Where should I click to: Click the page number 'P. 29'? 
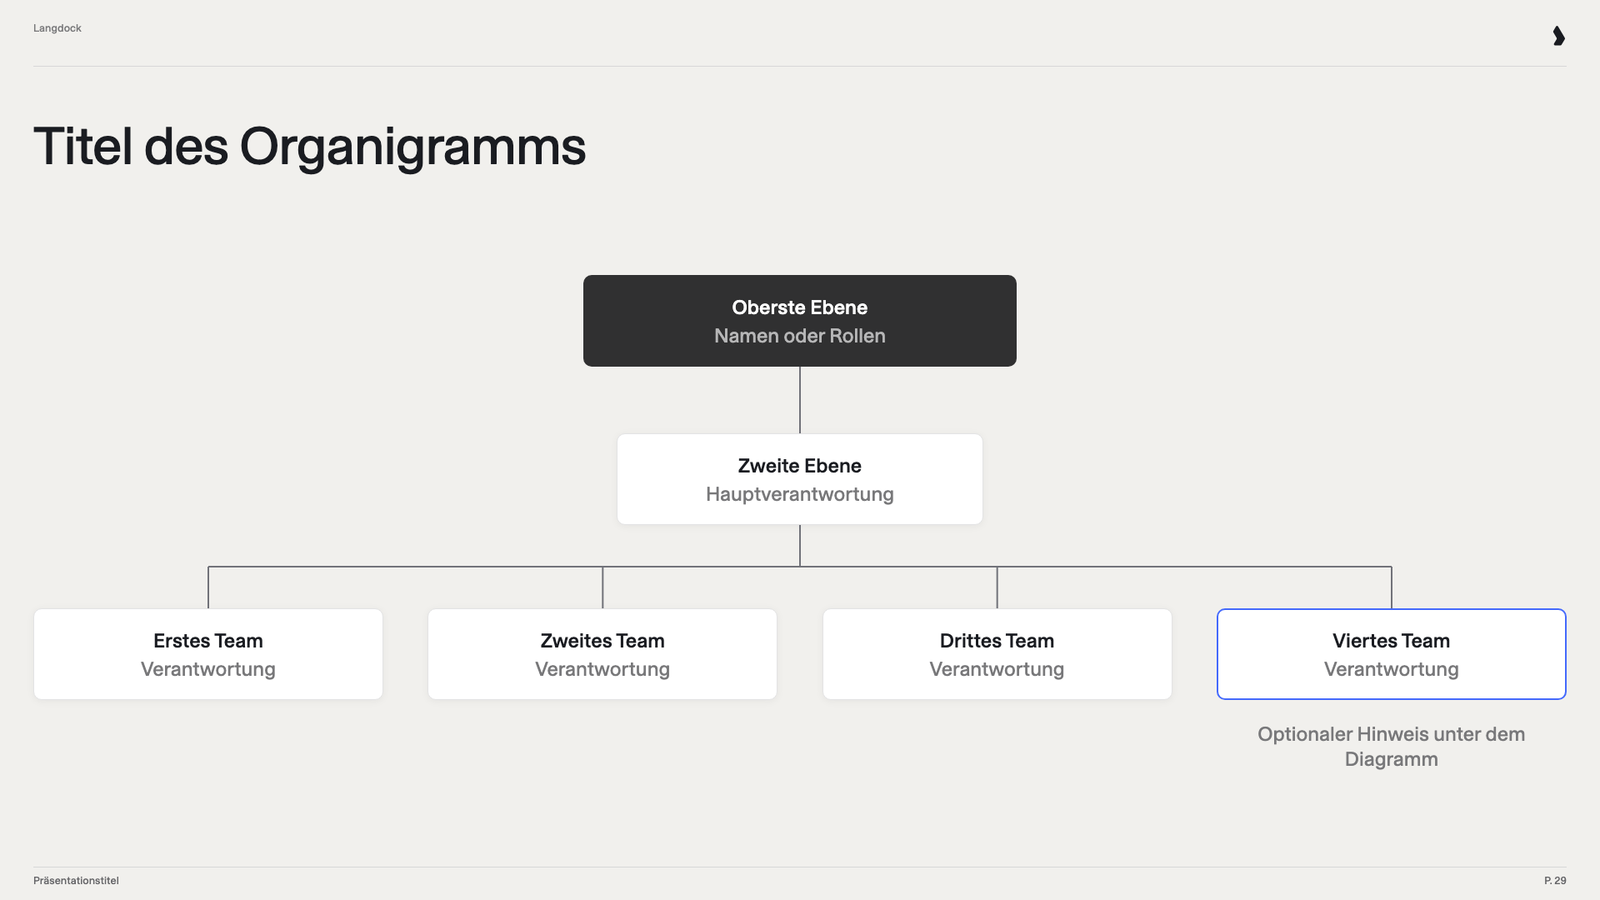point(1555,881)
